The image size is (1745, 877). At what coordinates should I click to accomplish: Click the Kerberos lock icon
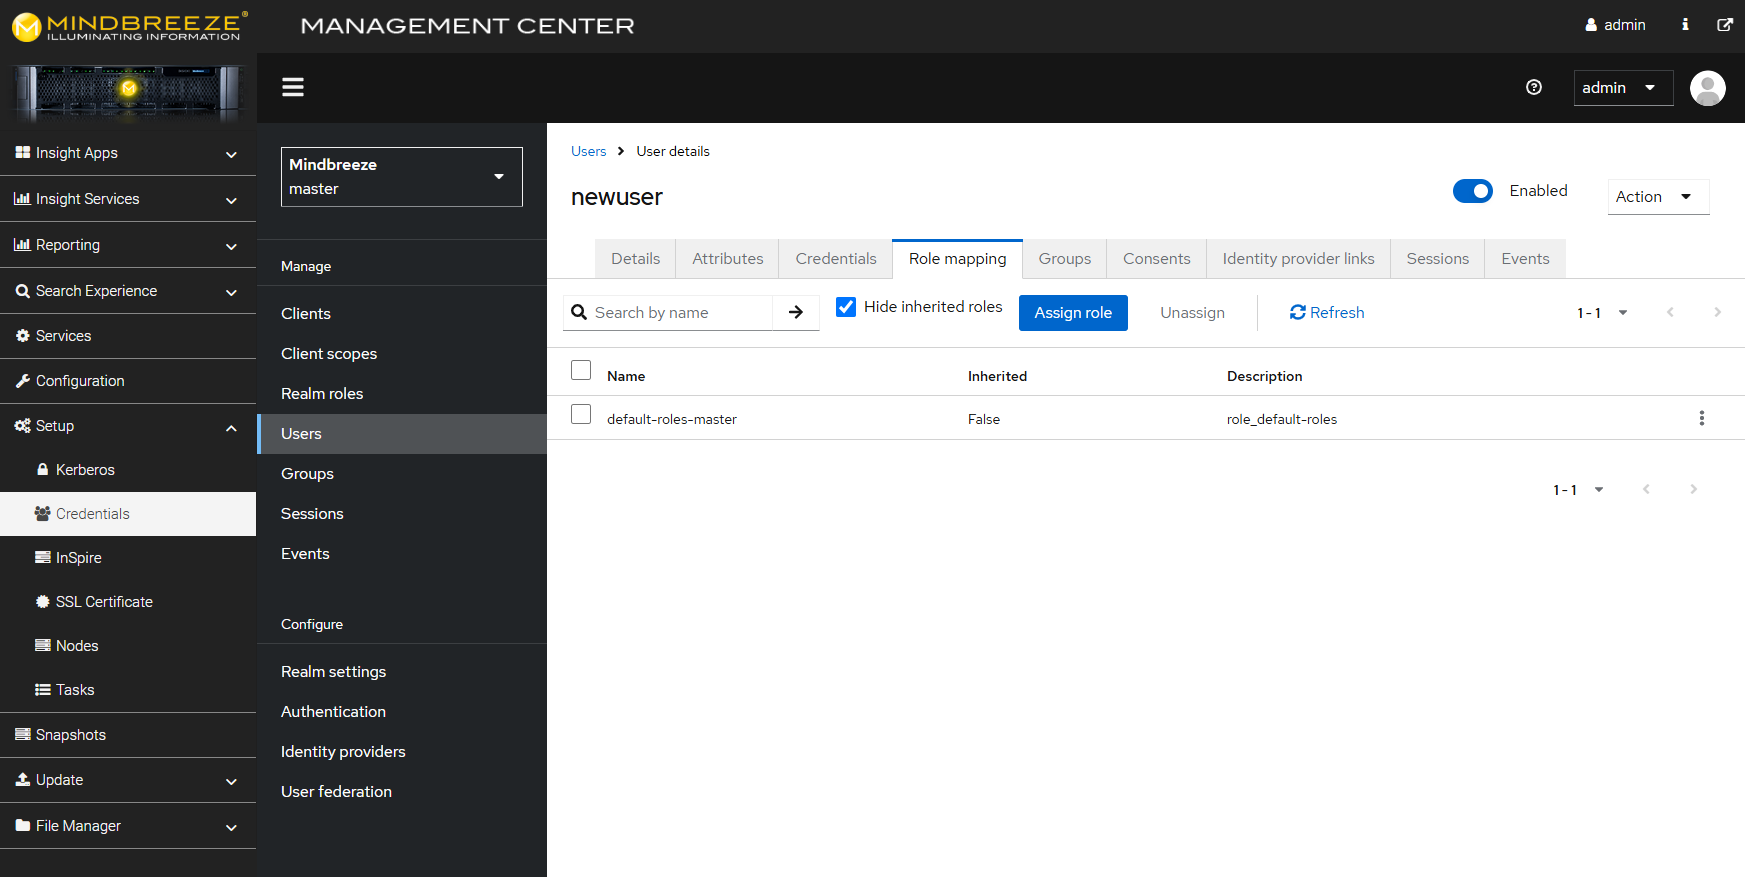(43, 469)
